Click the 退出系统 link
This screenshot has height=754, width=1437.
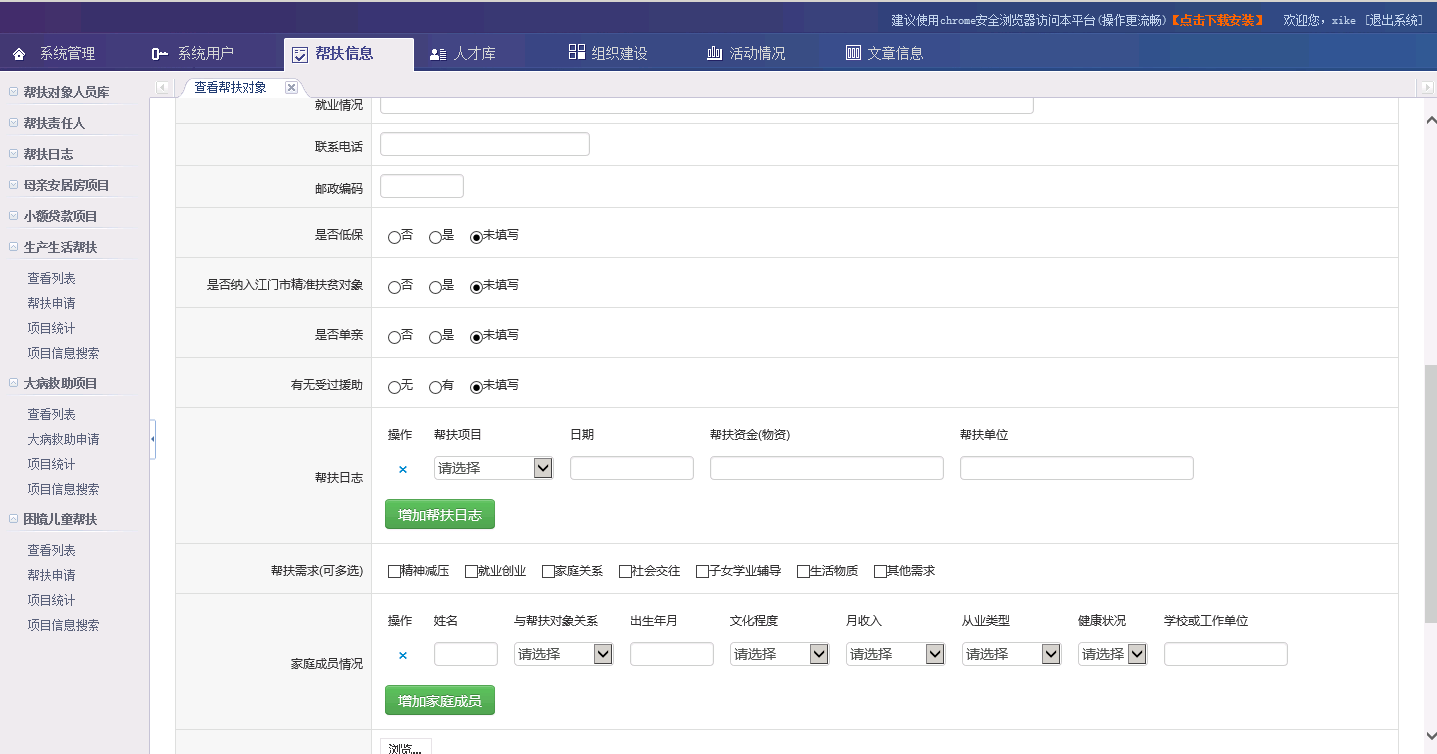coord(1393,20)
